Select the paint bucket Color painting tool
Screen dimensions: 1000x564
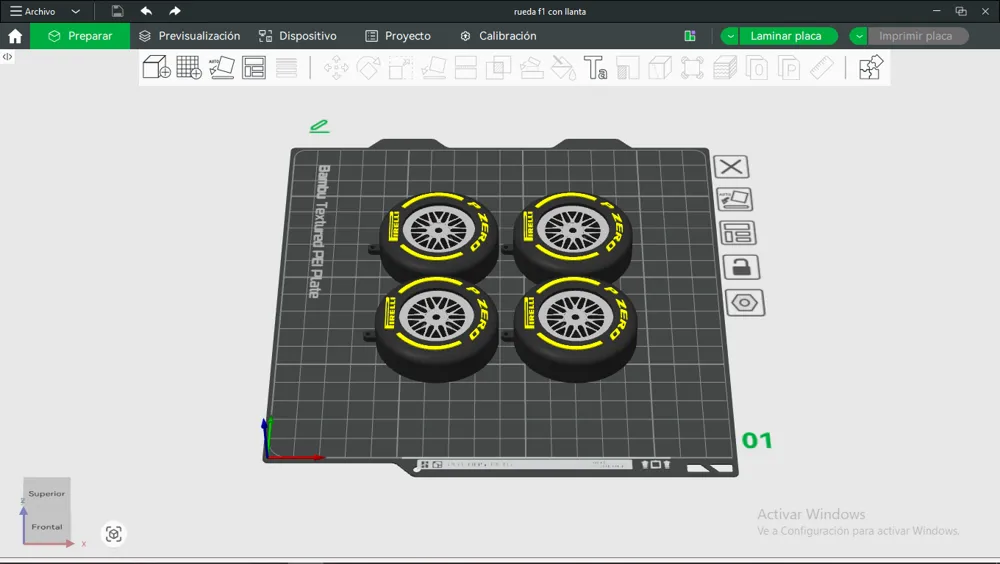pyautogui.click(x=564, y=68)
